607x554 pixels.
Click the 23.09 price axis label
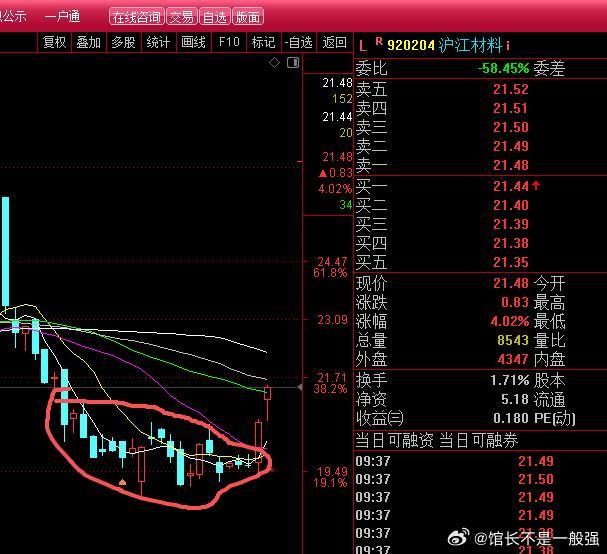pos(333,320)
